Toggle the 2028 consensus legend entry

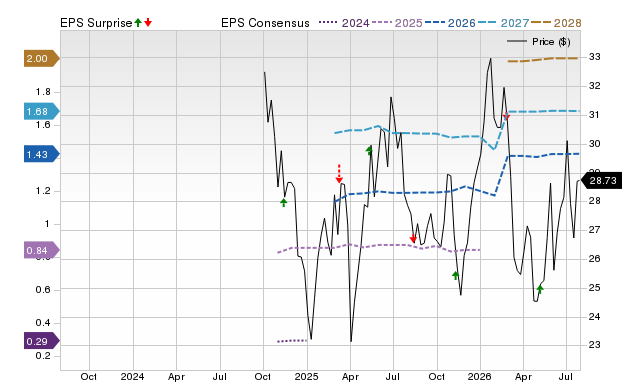point(556,23)
